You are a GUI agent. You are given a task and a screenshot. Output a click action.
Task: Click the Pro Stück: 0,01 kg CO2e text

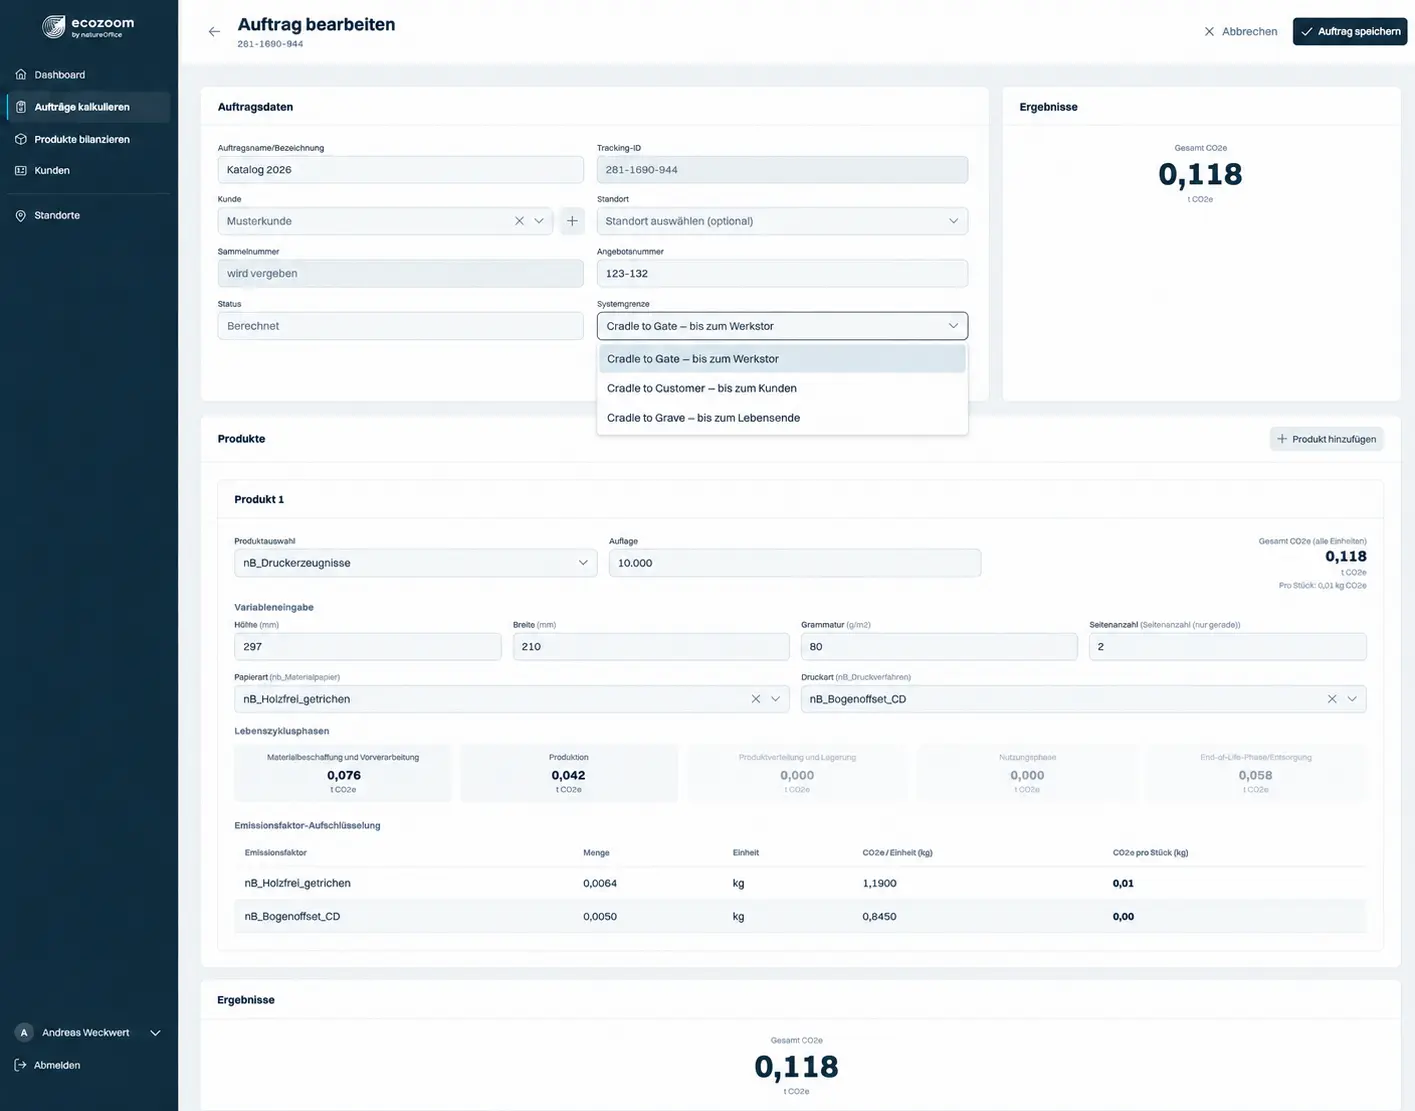click(1322, 586)
